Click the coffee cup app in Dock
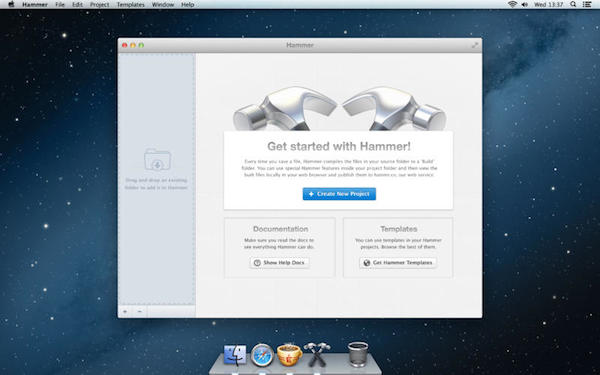Image resolution: width=600 pixels, height=375 pixels. pyautogui.click(x=289, y=354)
